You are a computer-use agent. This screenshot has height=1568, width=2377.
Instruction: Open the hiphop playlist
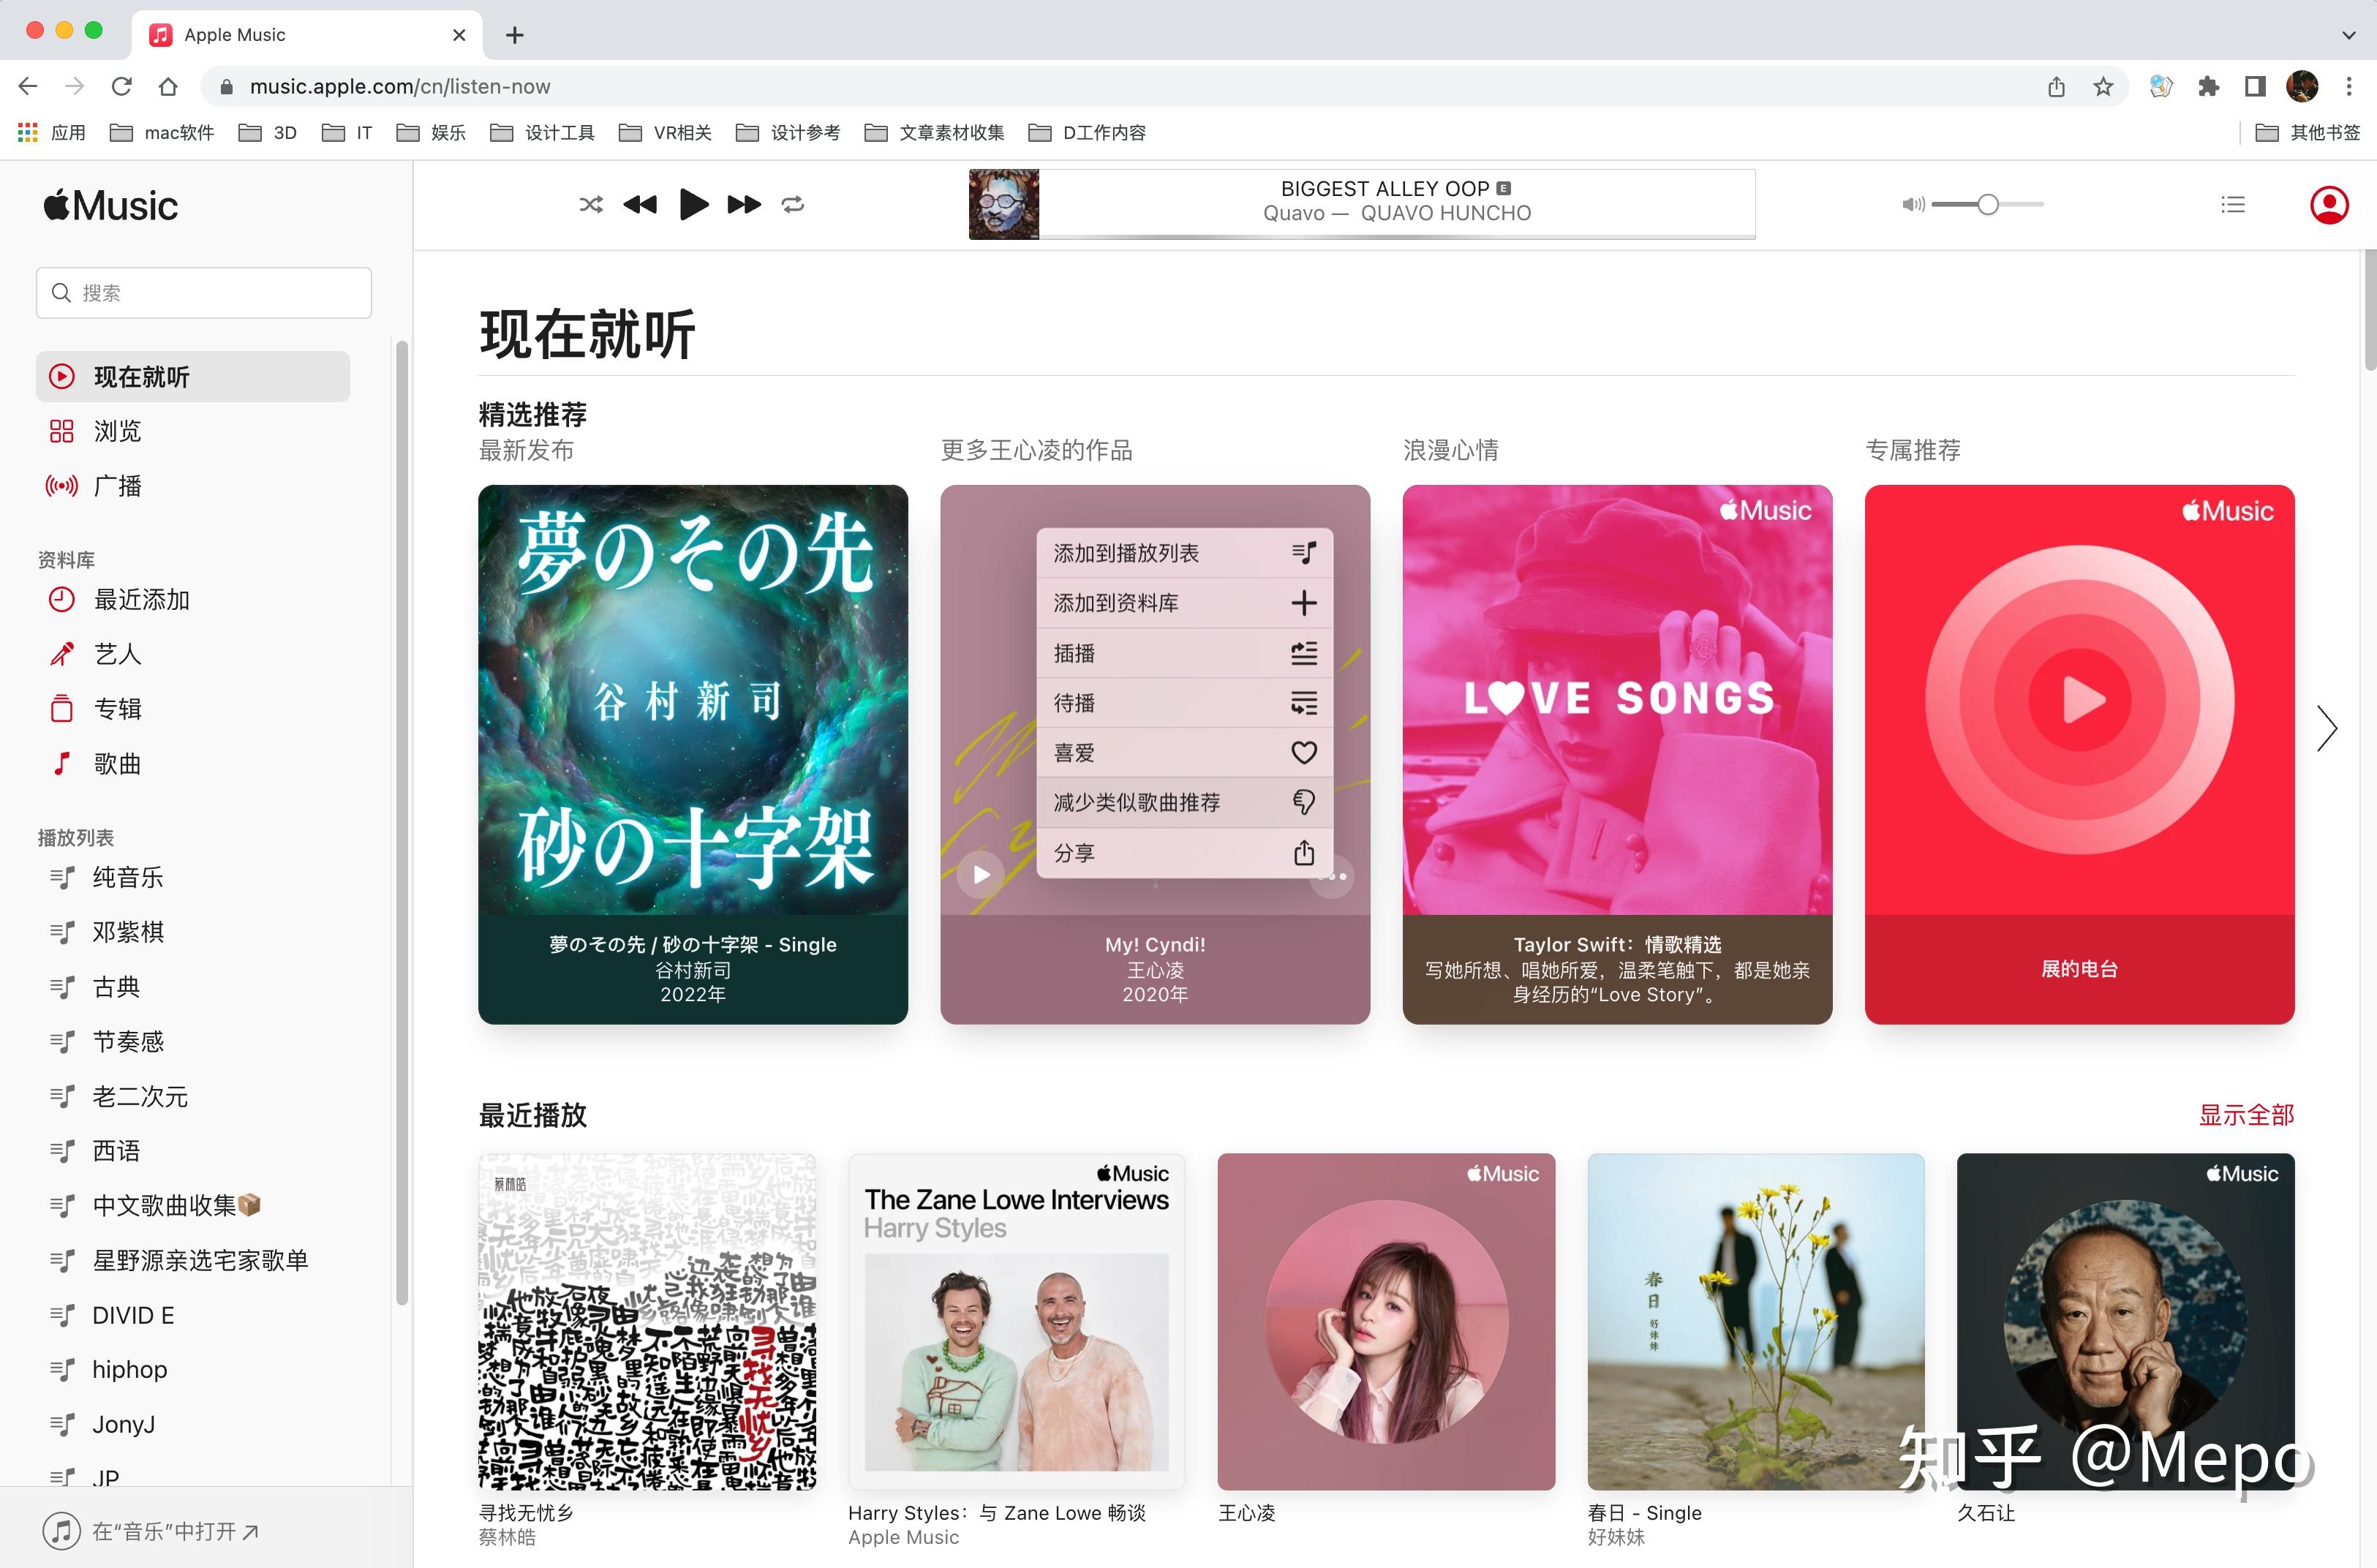[x=193, y=1370]
